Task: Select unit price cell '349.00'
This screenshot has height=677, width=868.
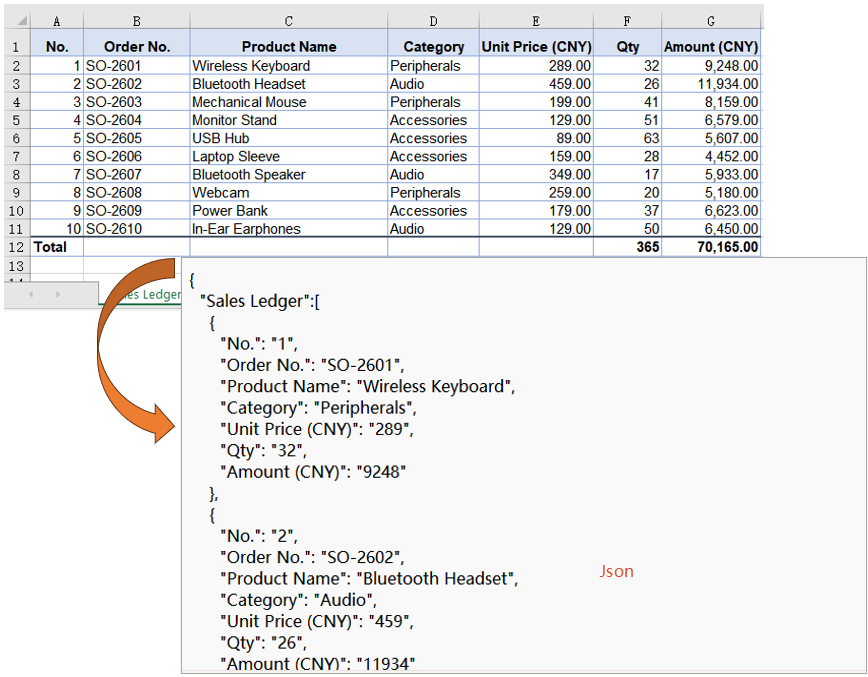Action: tap(536, 174)
